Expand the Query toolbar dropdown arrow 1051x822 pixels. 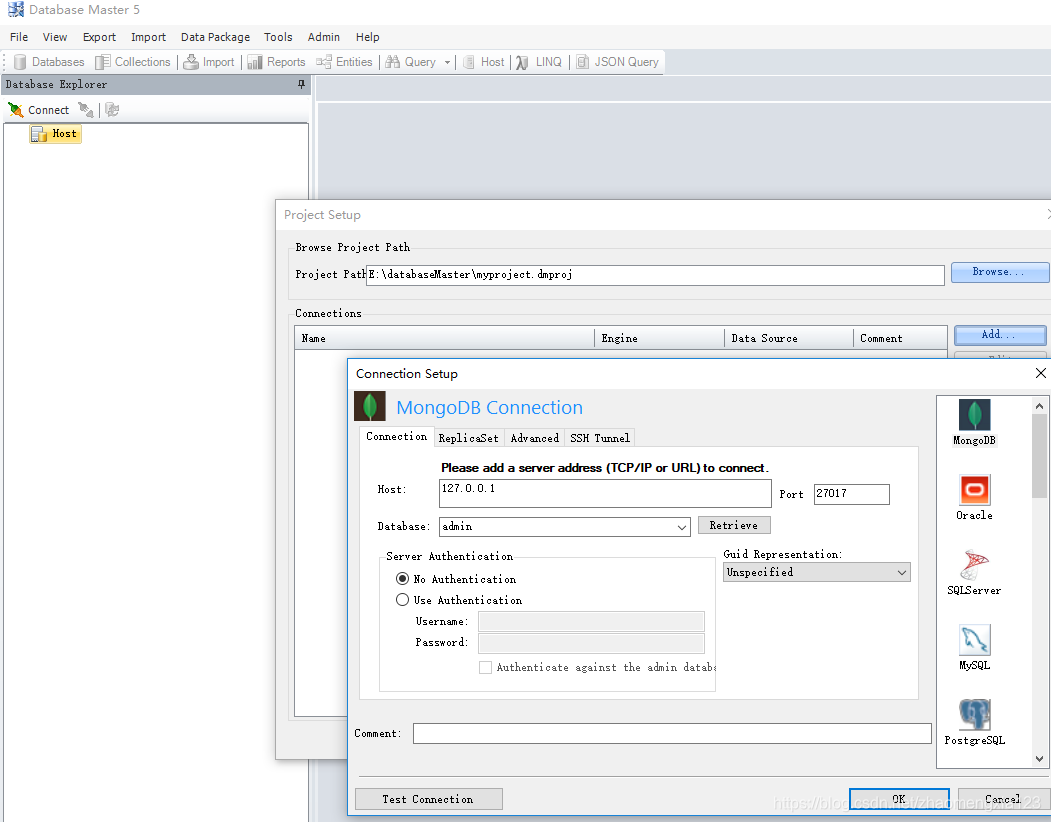tap(447, 62)
